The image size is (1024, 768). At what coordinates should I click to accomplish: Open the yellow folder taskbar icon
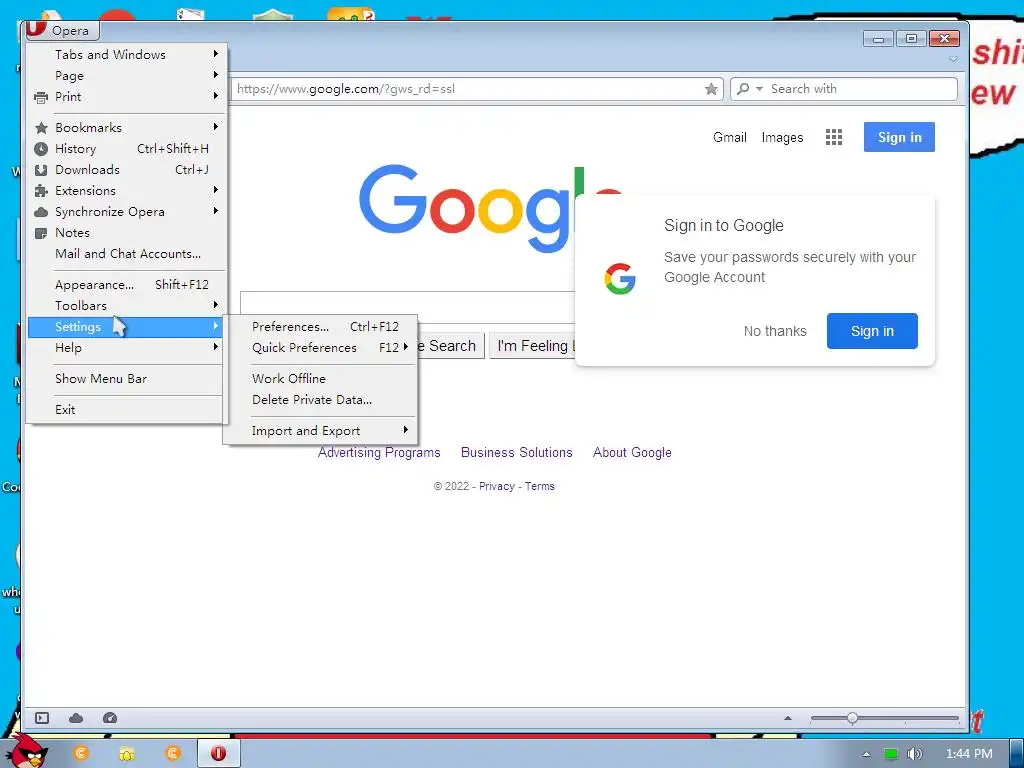(x=126, y=754)
